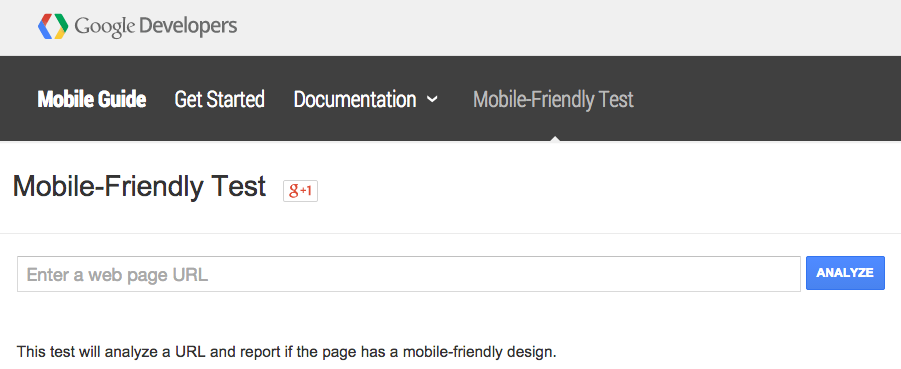
Task: Click the Mobile-Friendly Test page heading
Action: point(139,187)
